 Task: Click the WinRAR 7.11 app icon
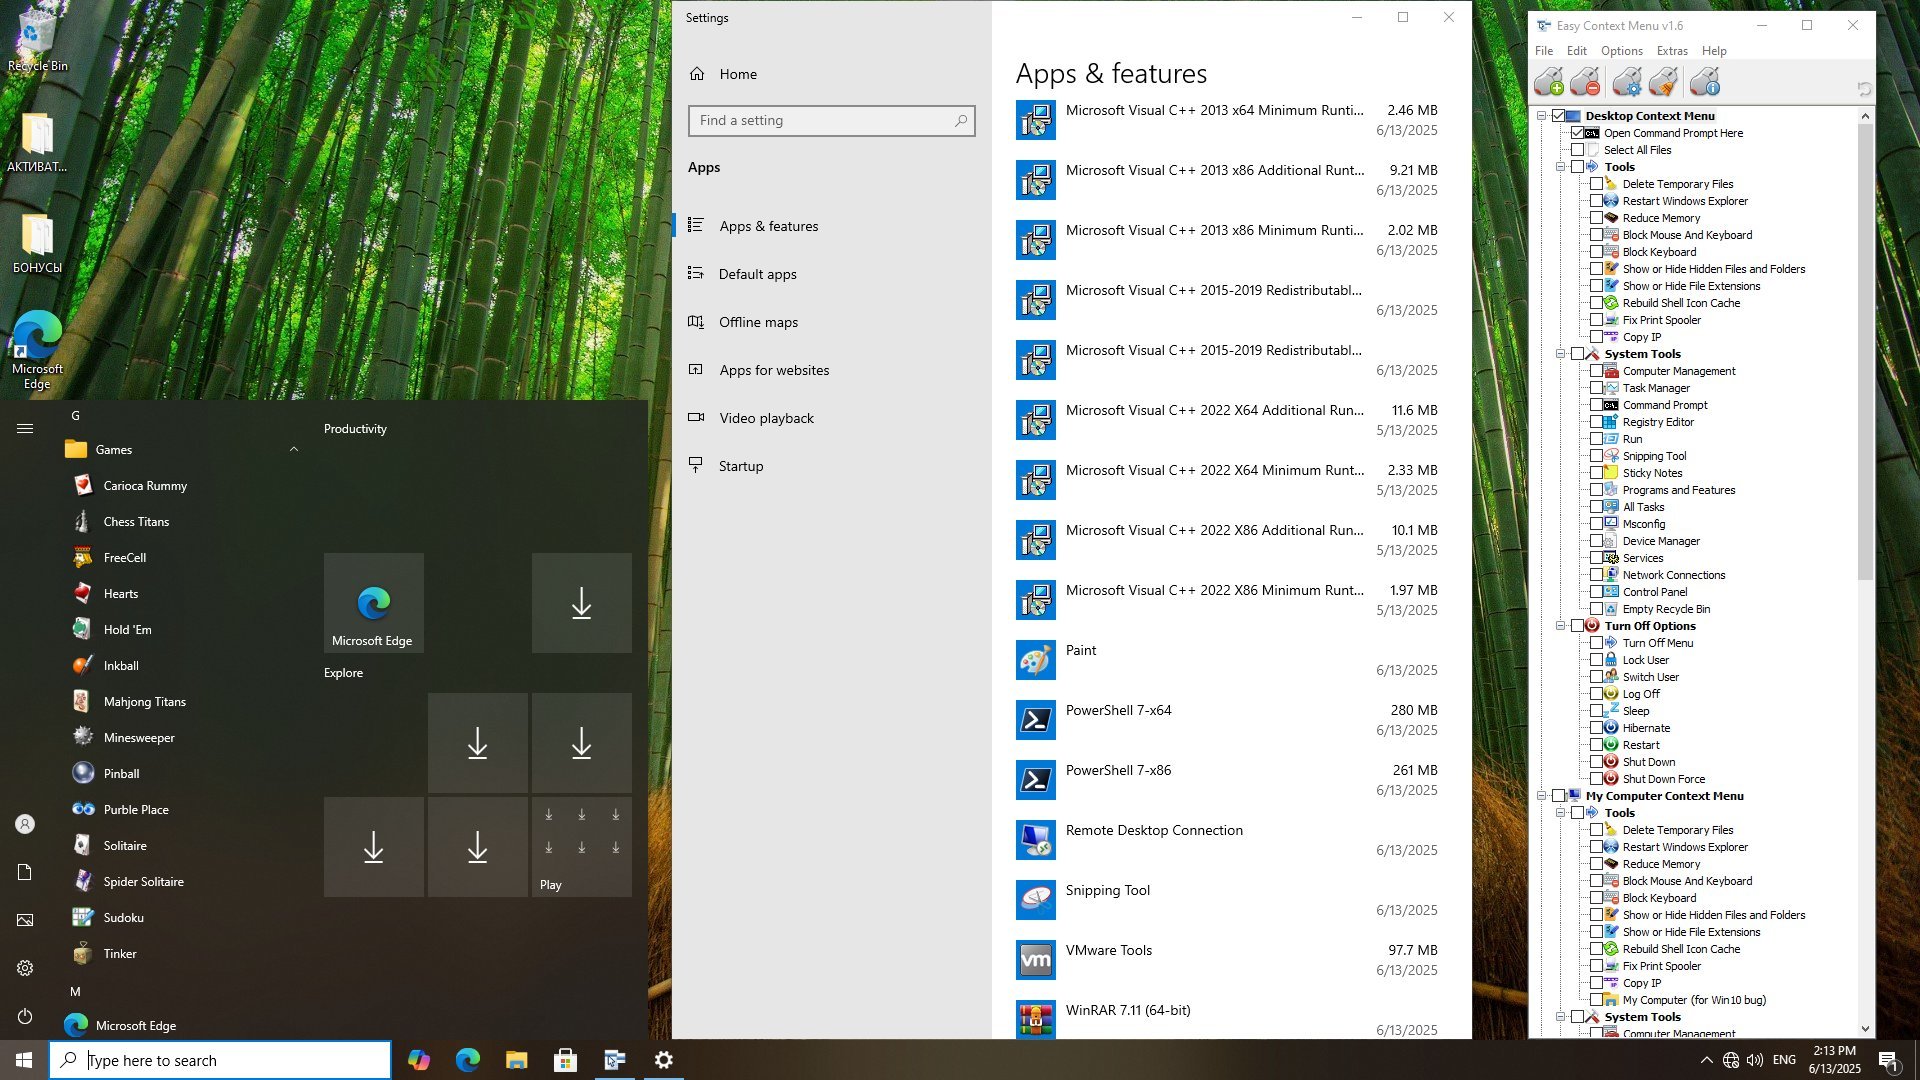(x=1035, y=1020)
